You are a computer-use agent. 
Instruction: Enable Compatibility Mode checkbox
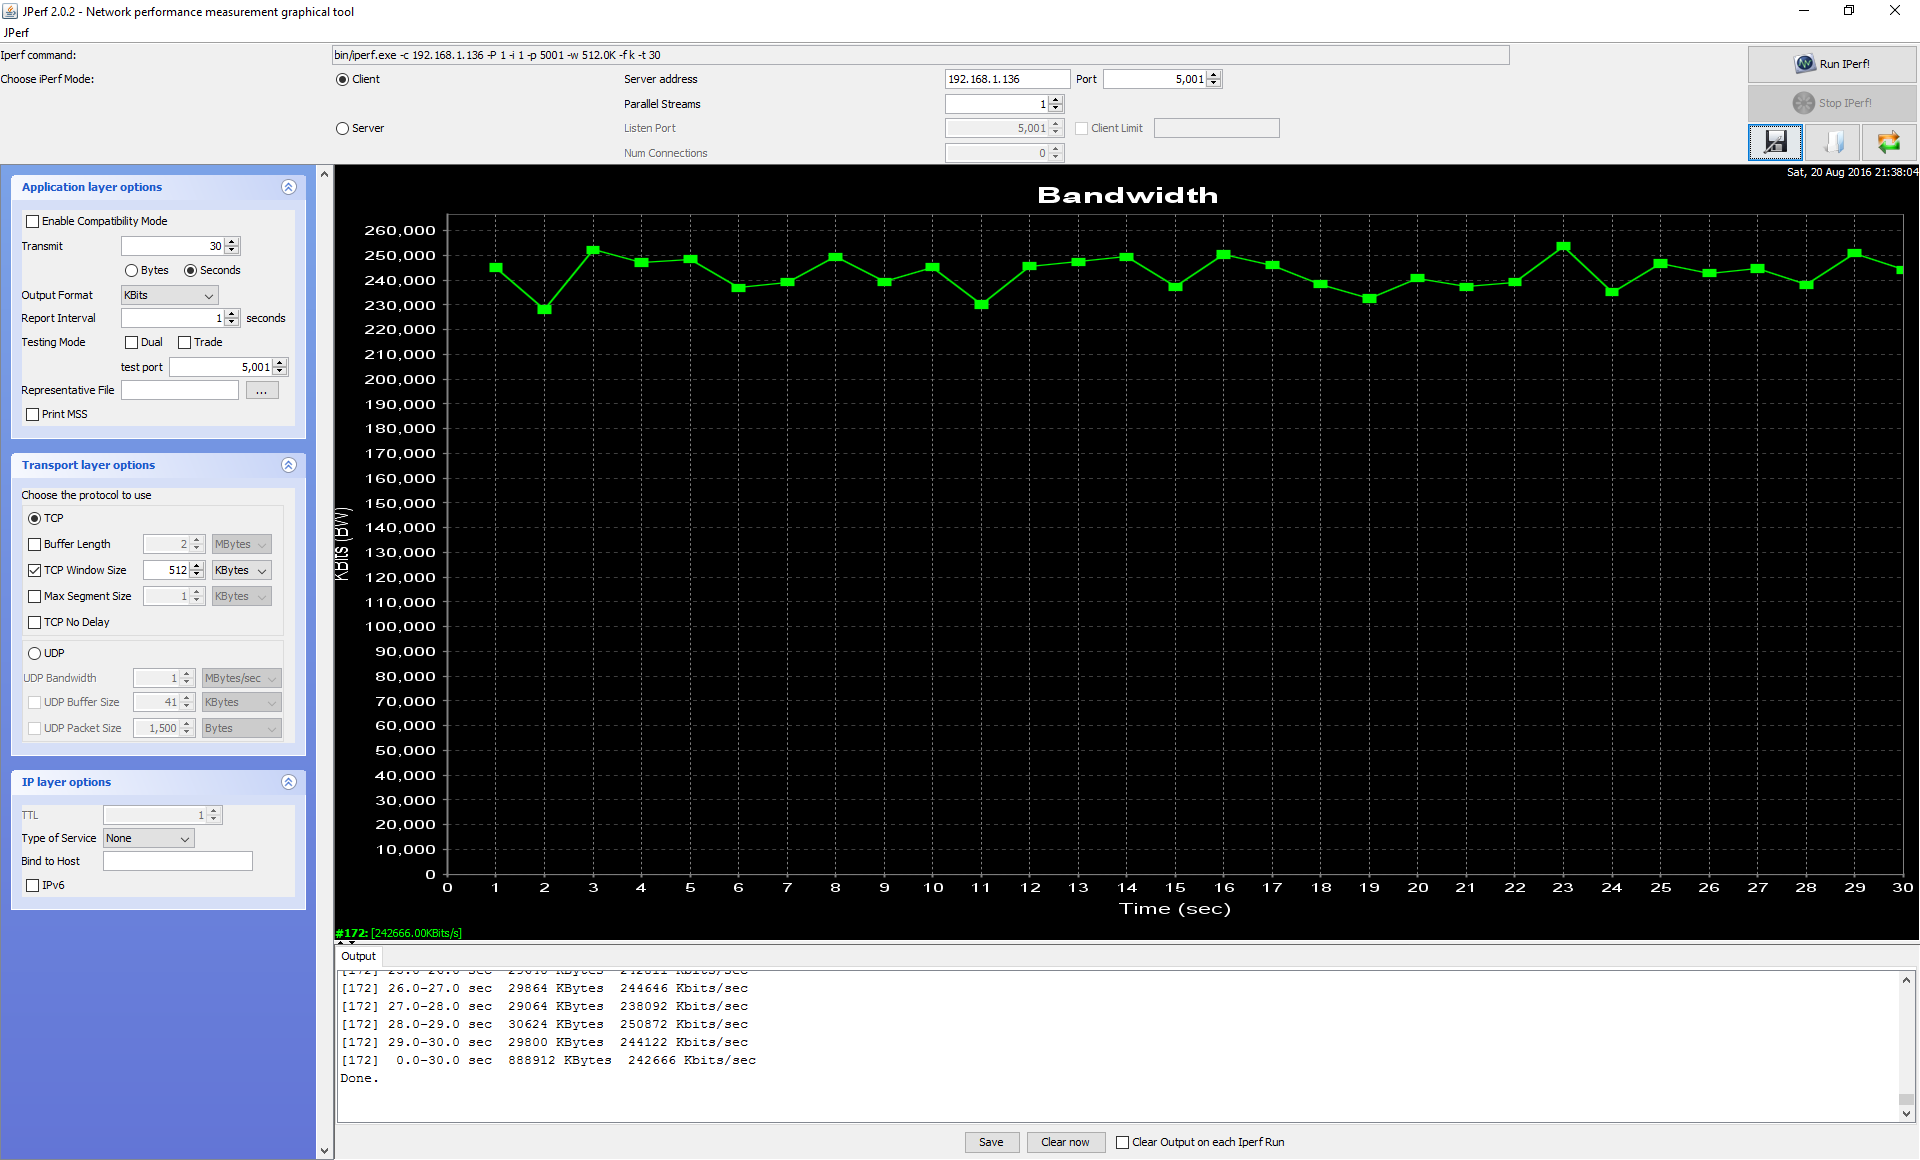coord(33,222)
